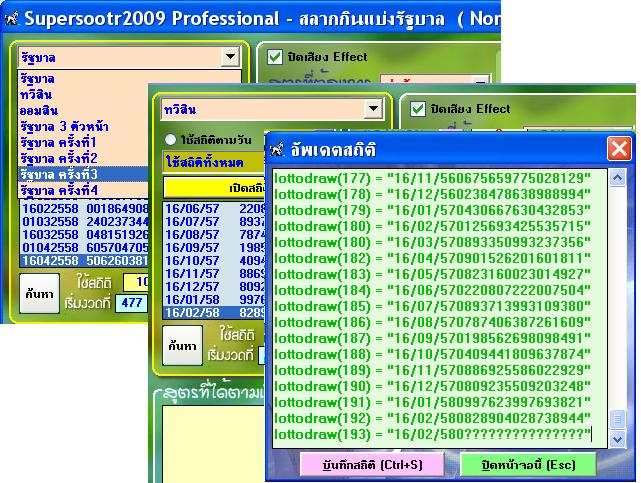641x483 pixels.
Task: Select row 16/07/57 in the middle list
Action: point(214,221)
